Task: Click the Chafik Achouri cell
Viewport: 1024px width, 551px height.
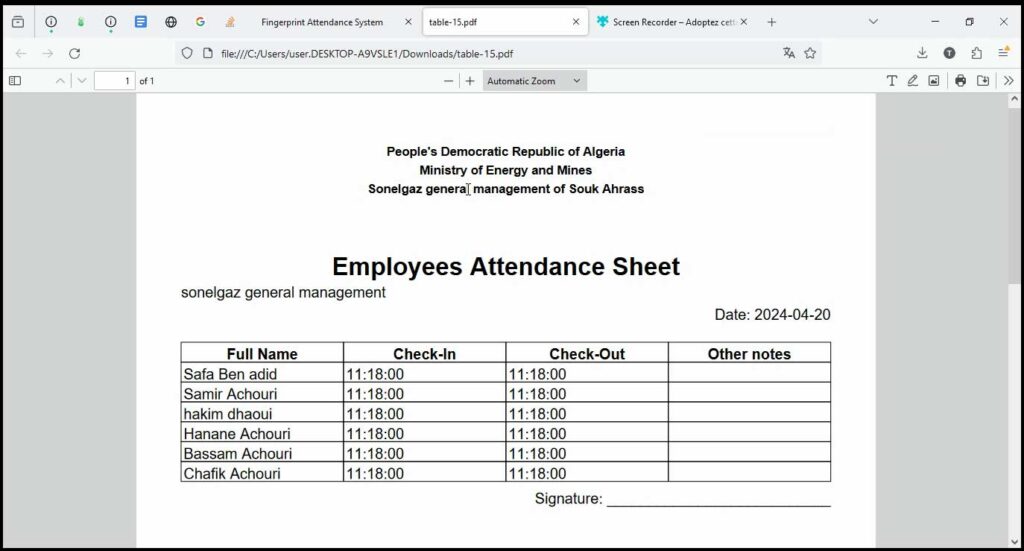Action: click(262, 473)
